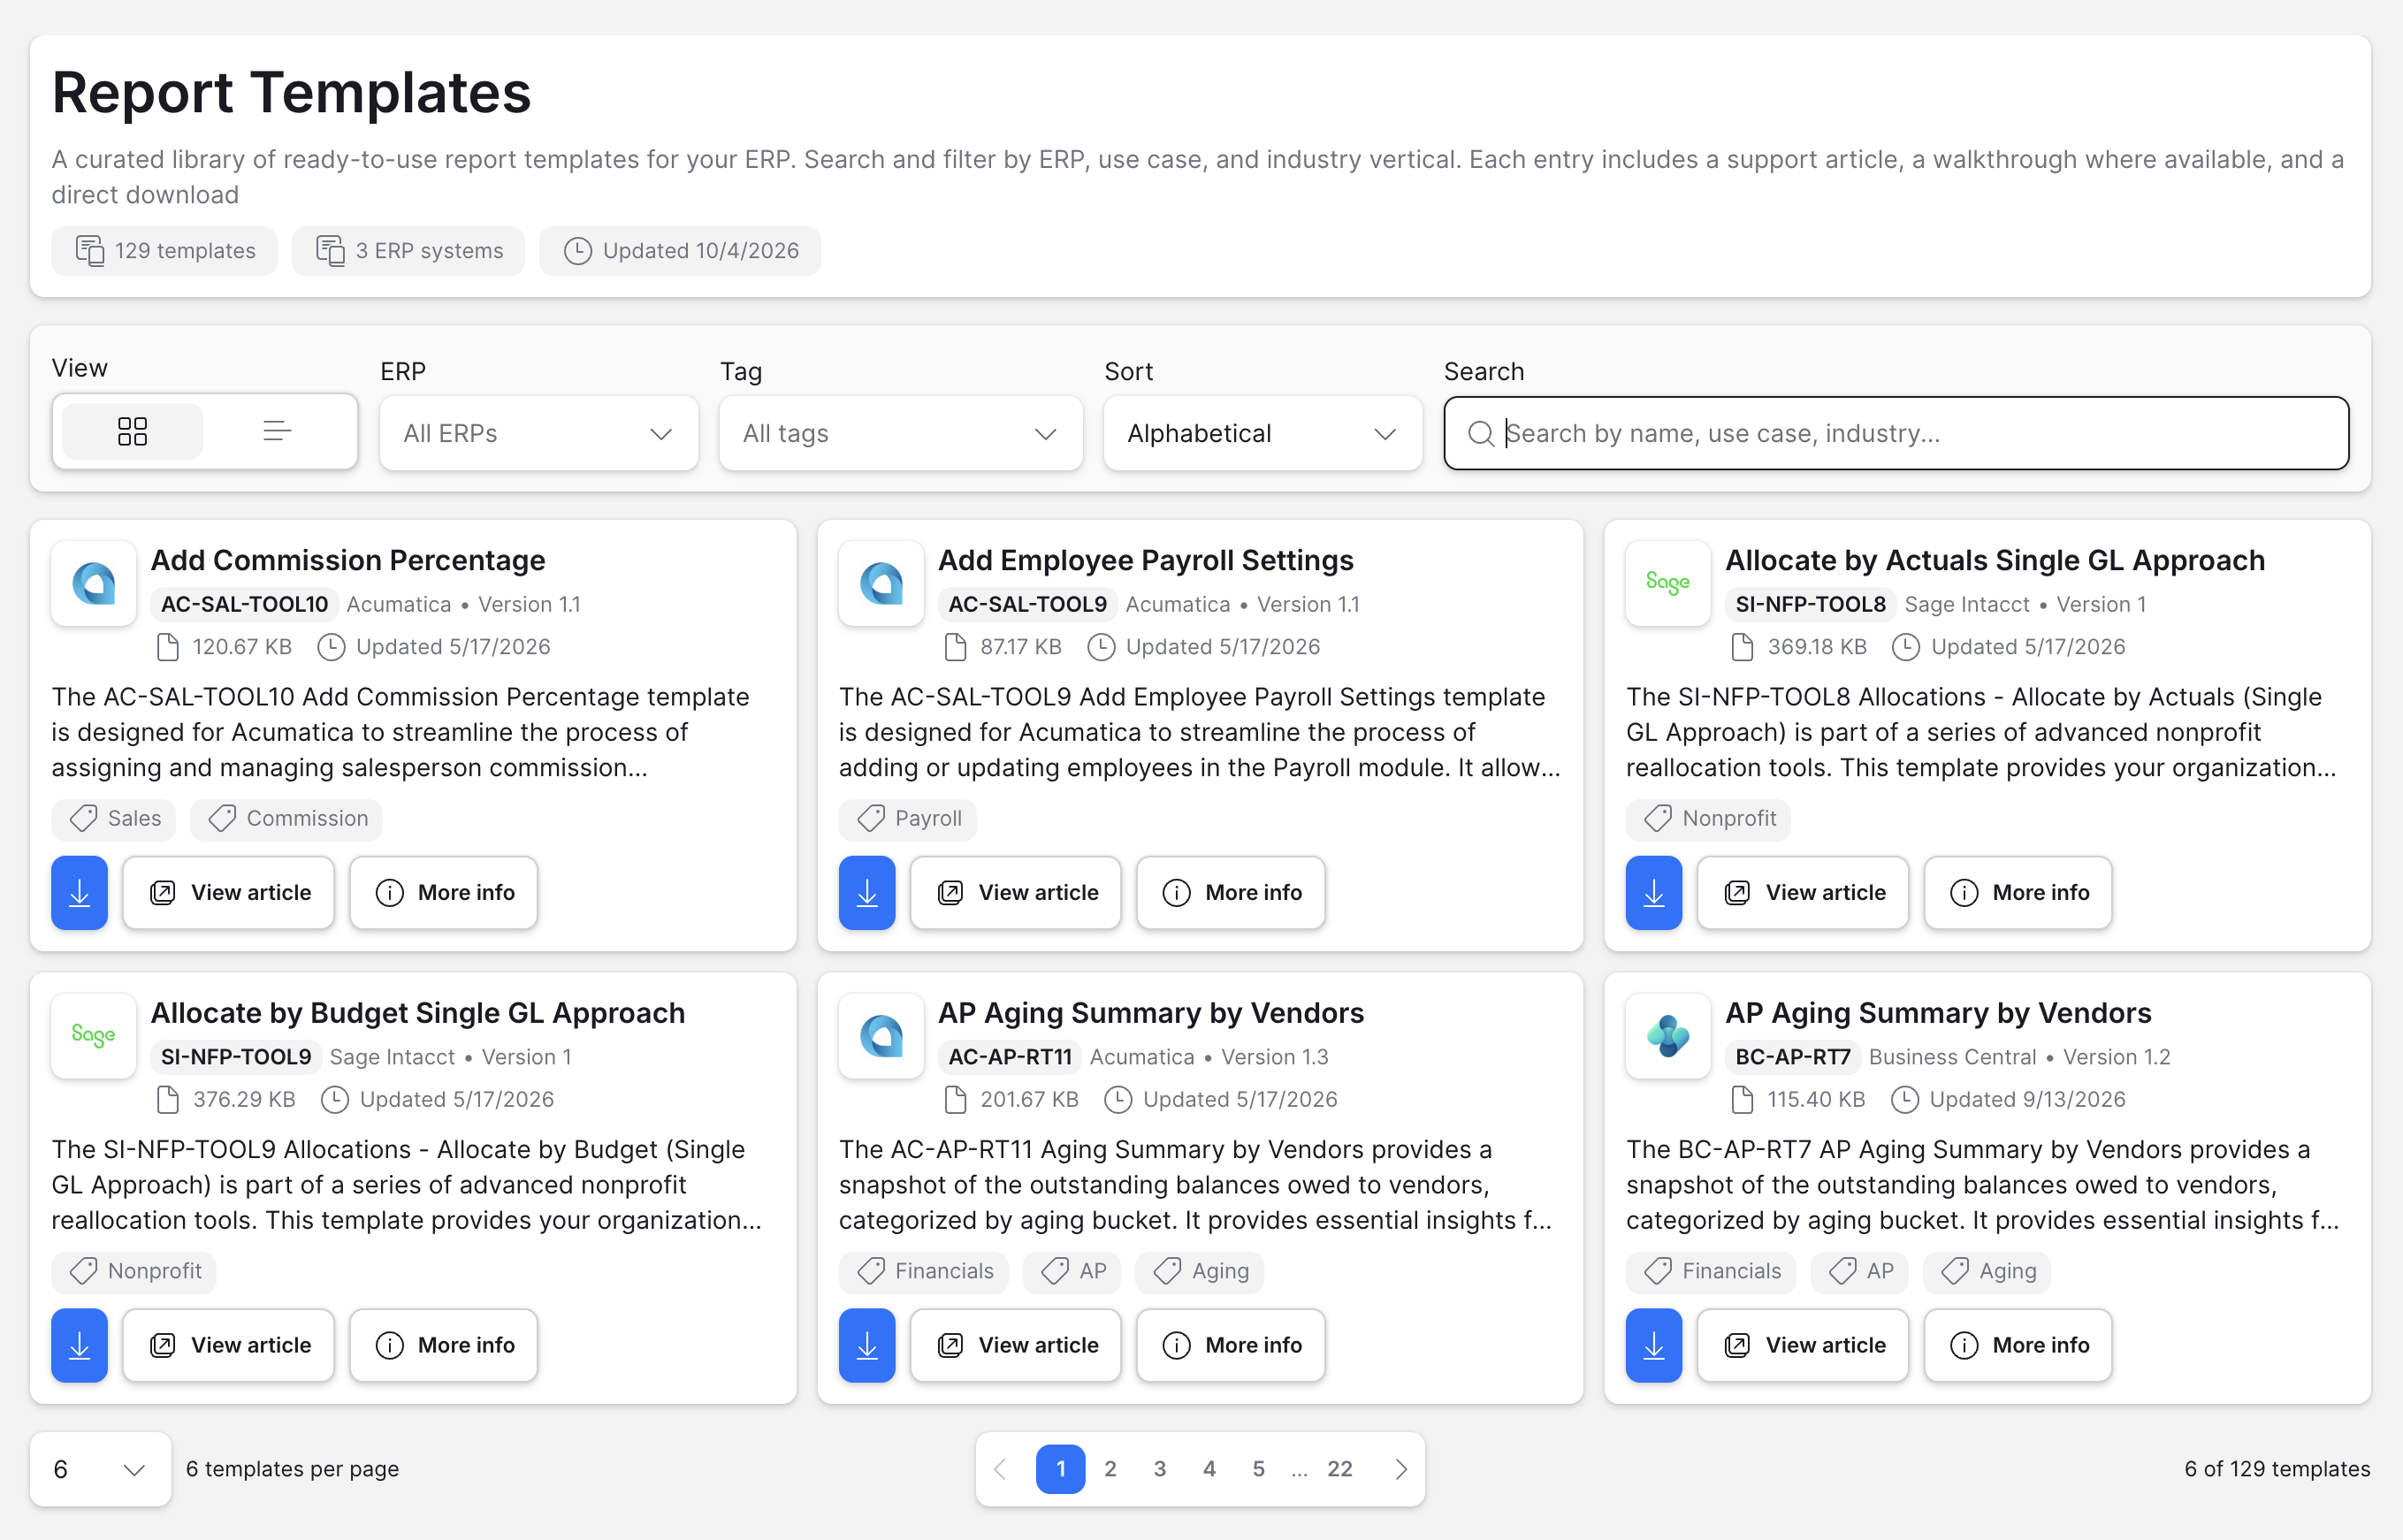Viewport: 2403px width, 1540px height.
Task: Open the All tags dropdown
Action: coord(900,433)
